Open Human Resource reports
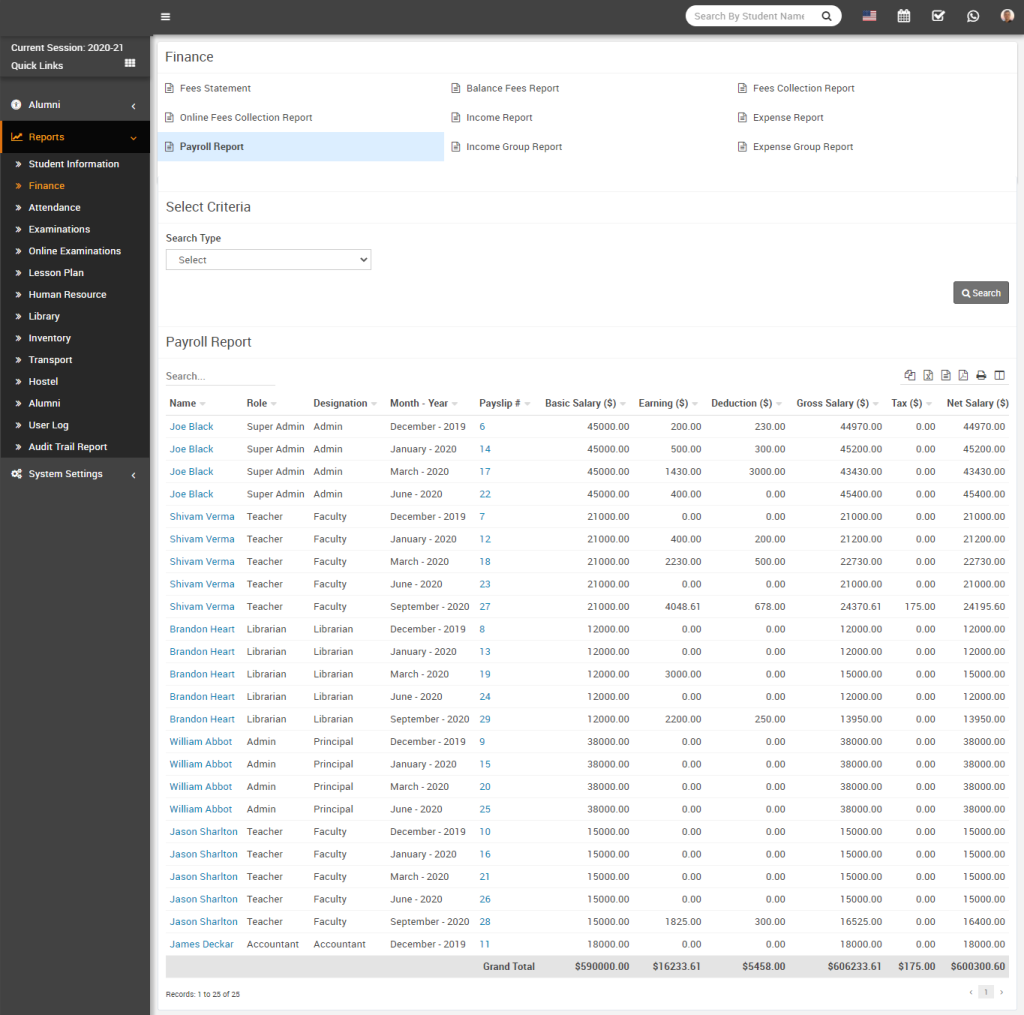 point(67,295)
